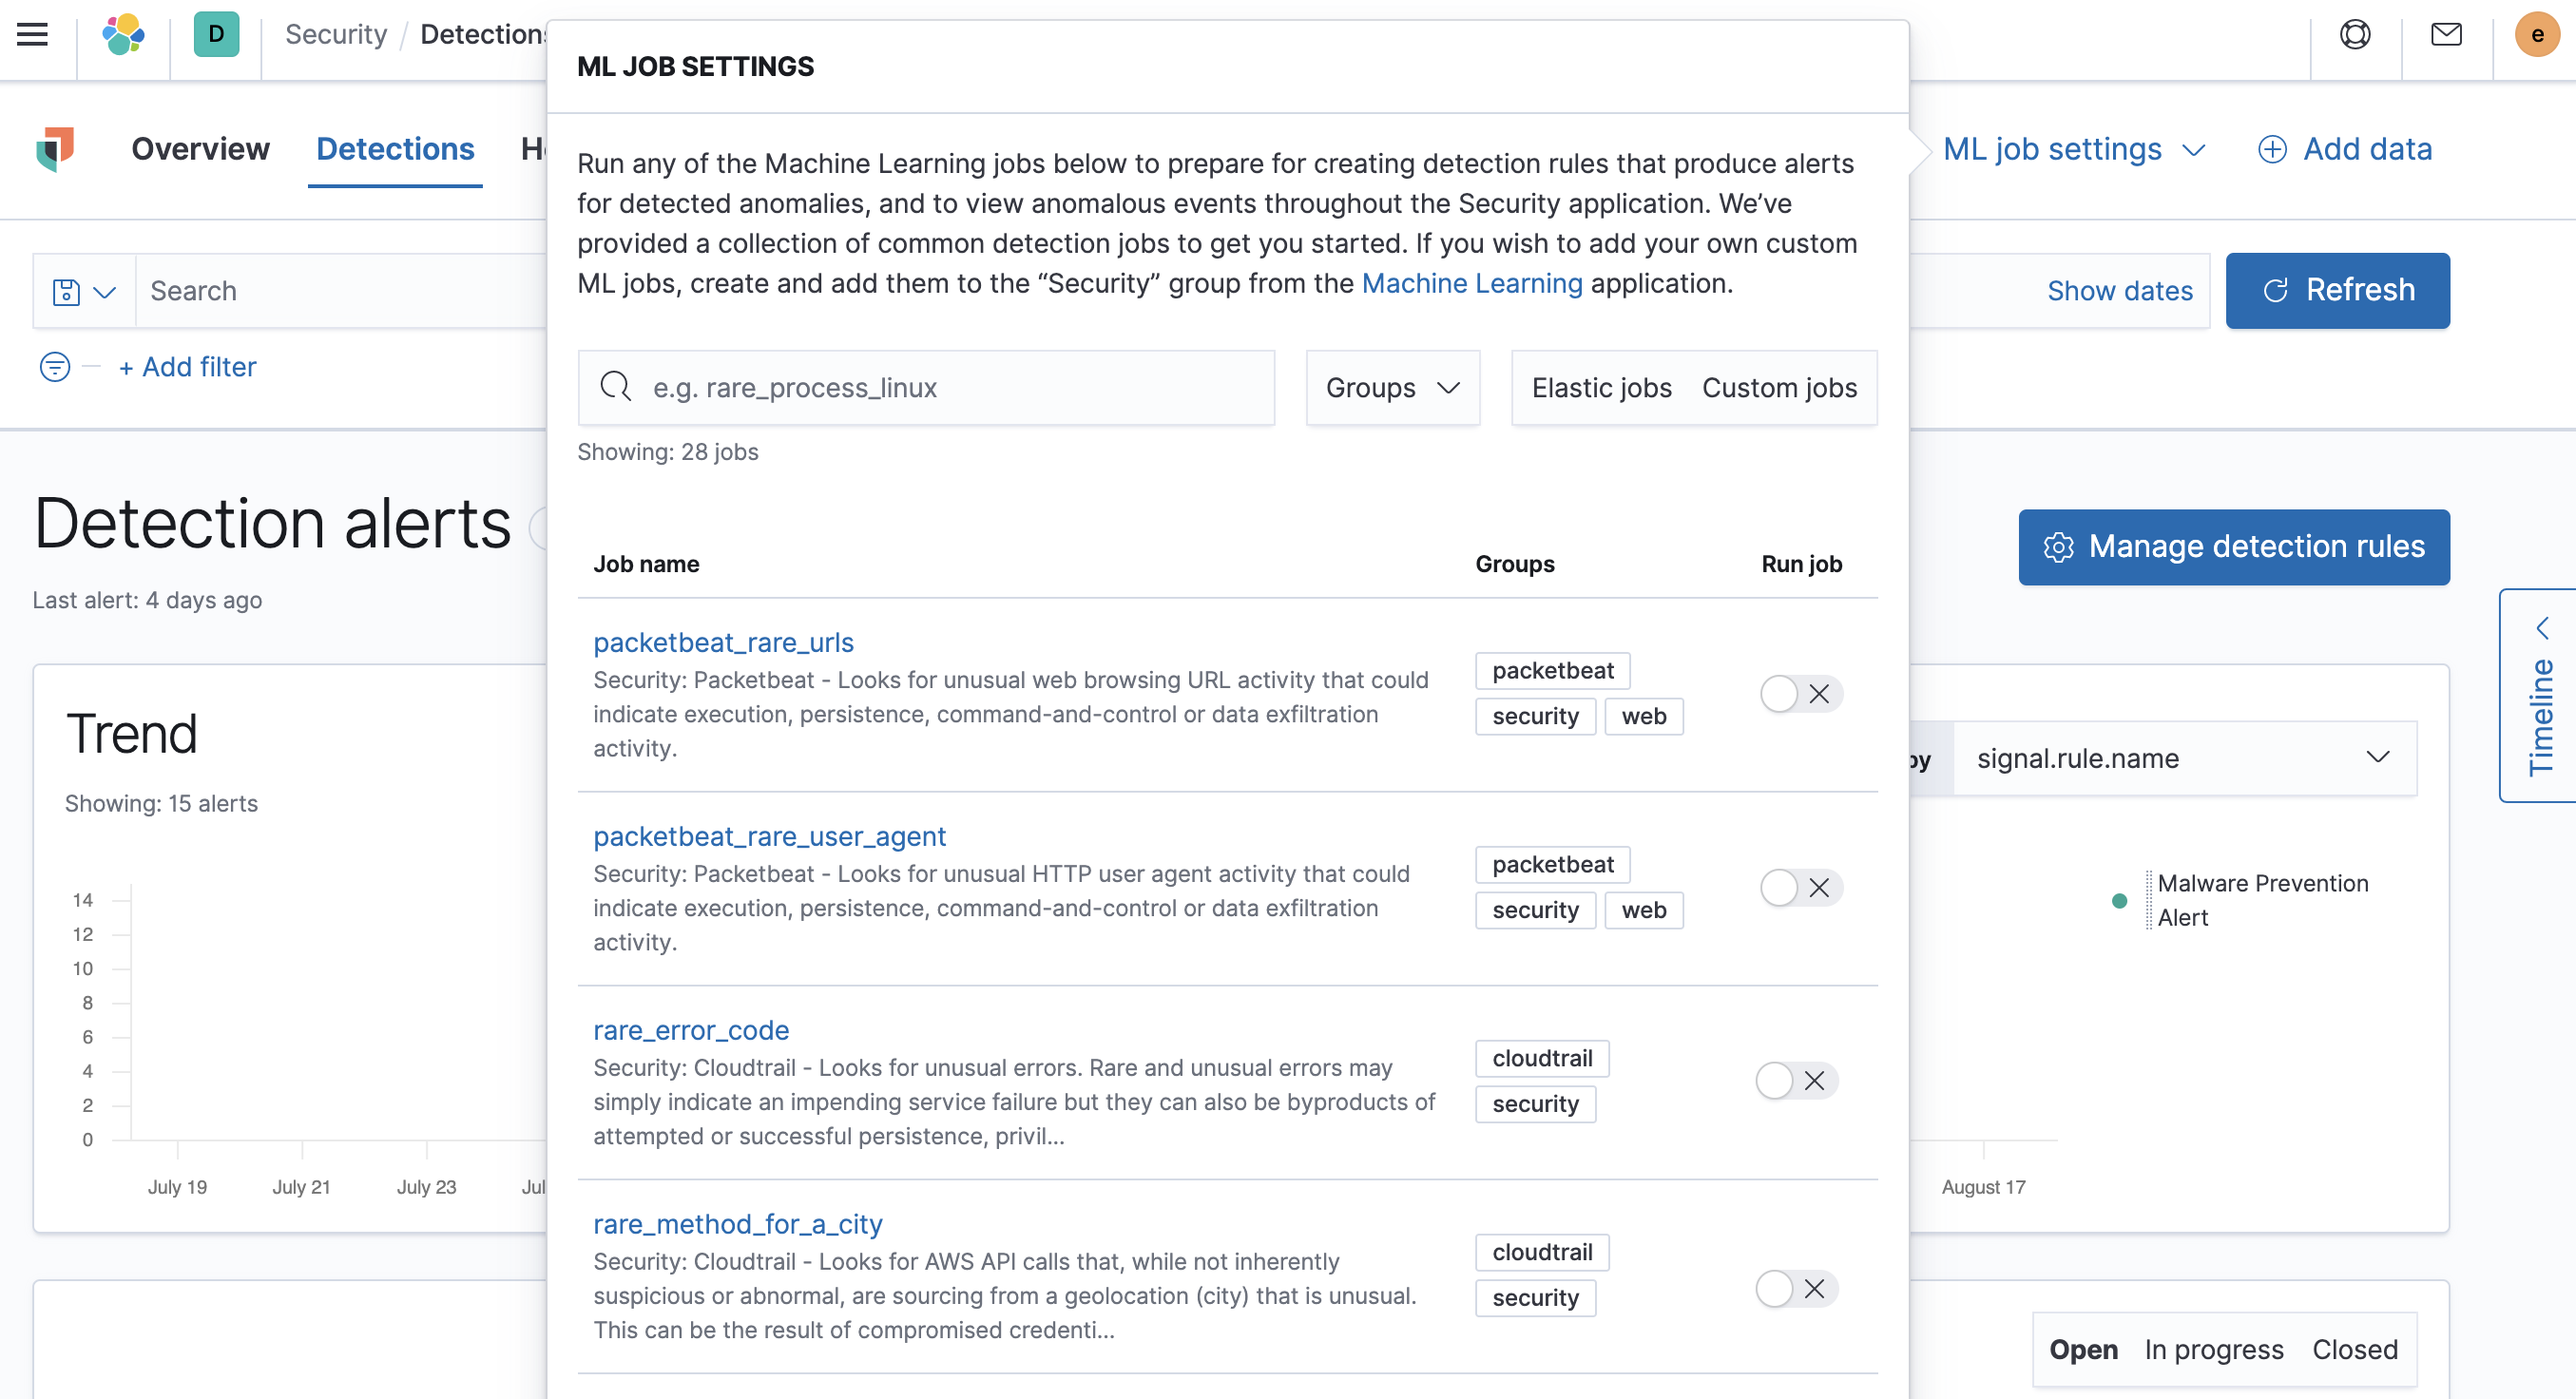Click the Elastic logo icon
This screenshot has width=2576, height=1399.
click(123, 35)
